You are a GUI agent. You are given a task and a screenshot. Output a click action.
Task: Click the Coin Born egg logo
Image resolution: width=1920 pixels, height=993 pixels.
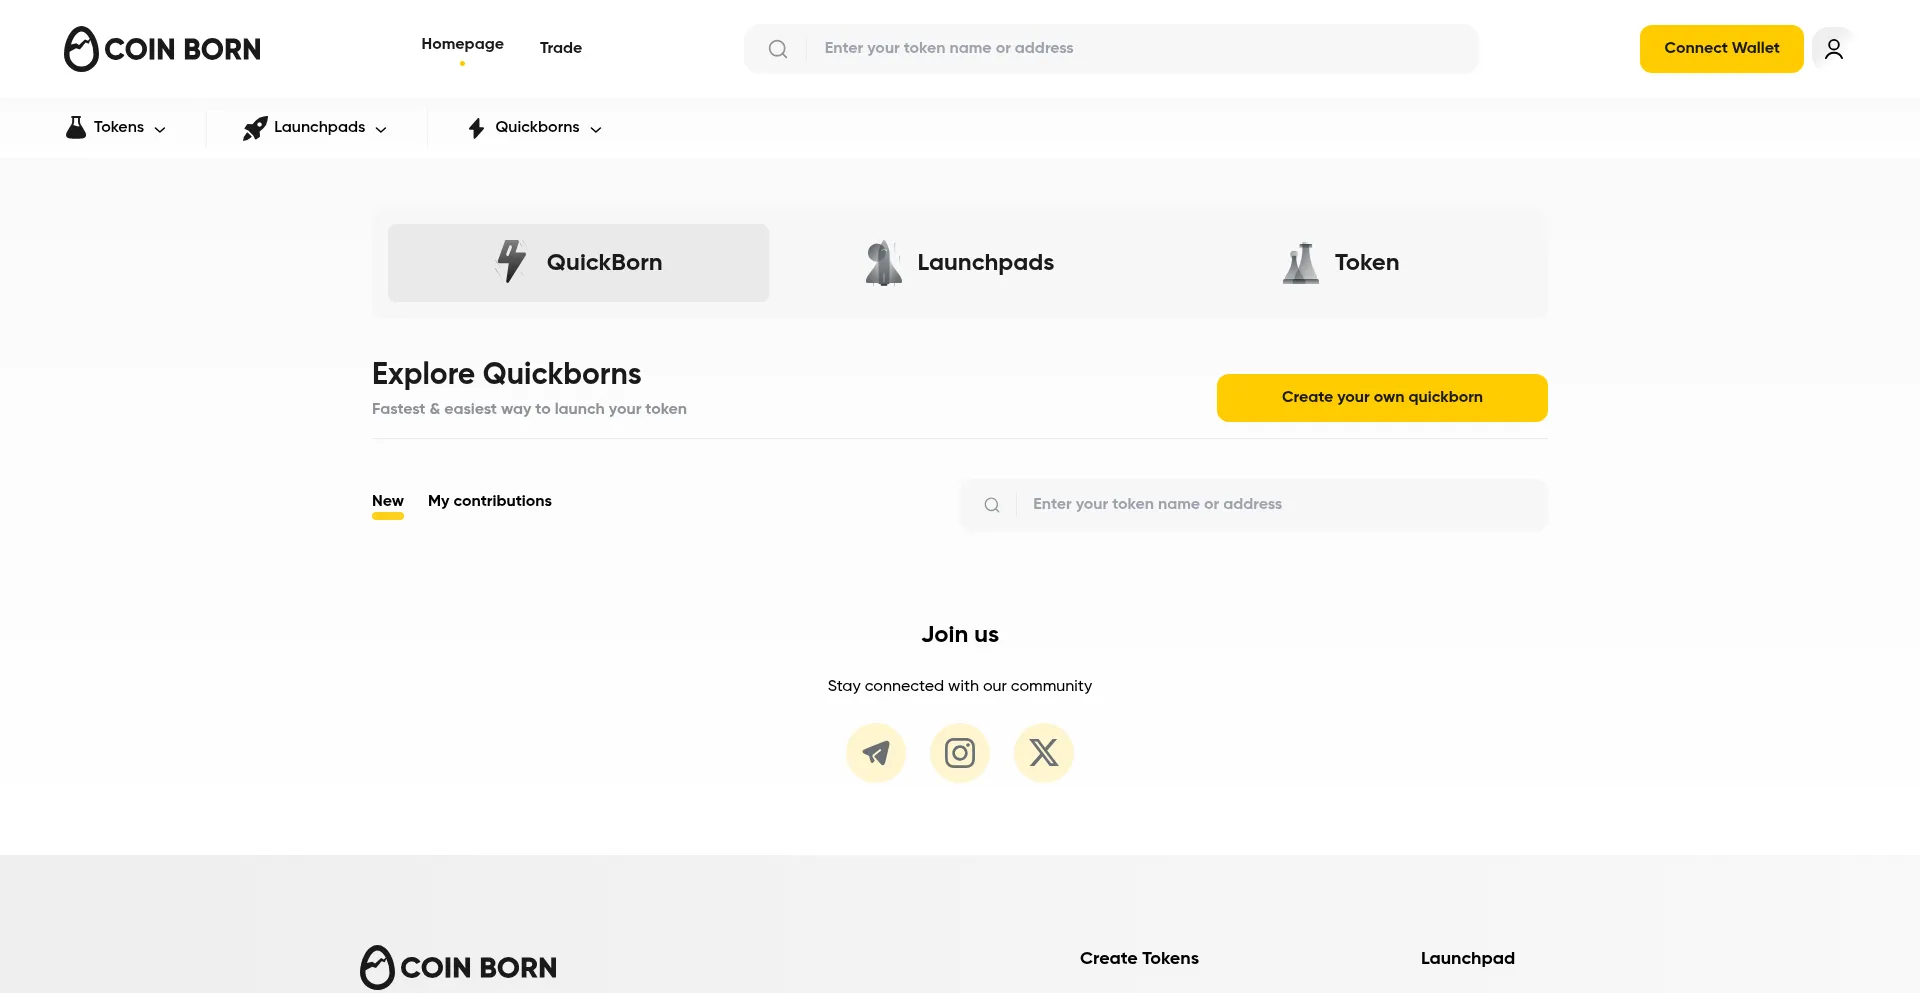[x=82, y=48]
